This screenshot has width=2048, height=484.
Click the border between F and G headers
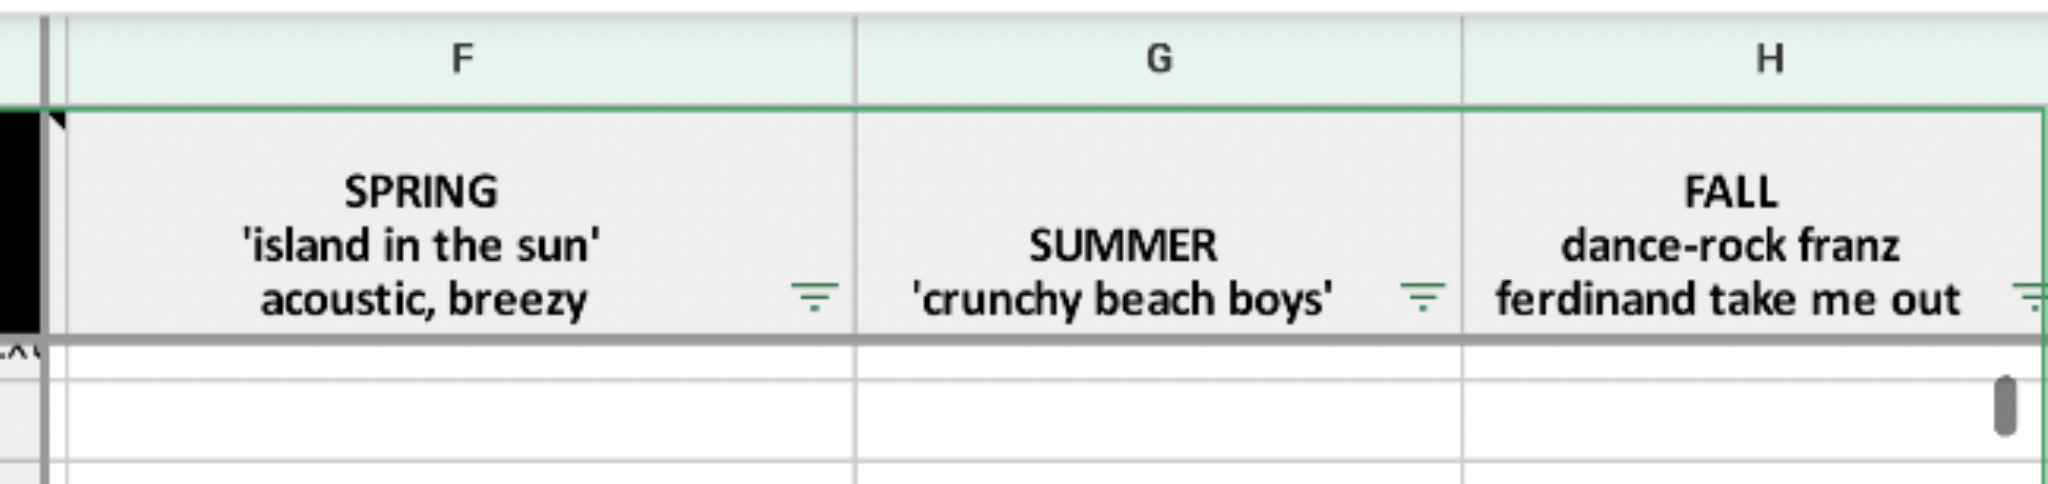pyautogui.click(x=856, y=59)
